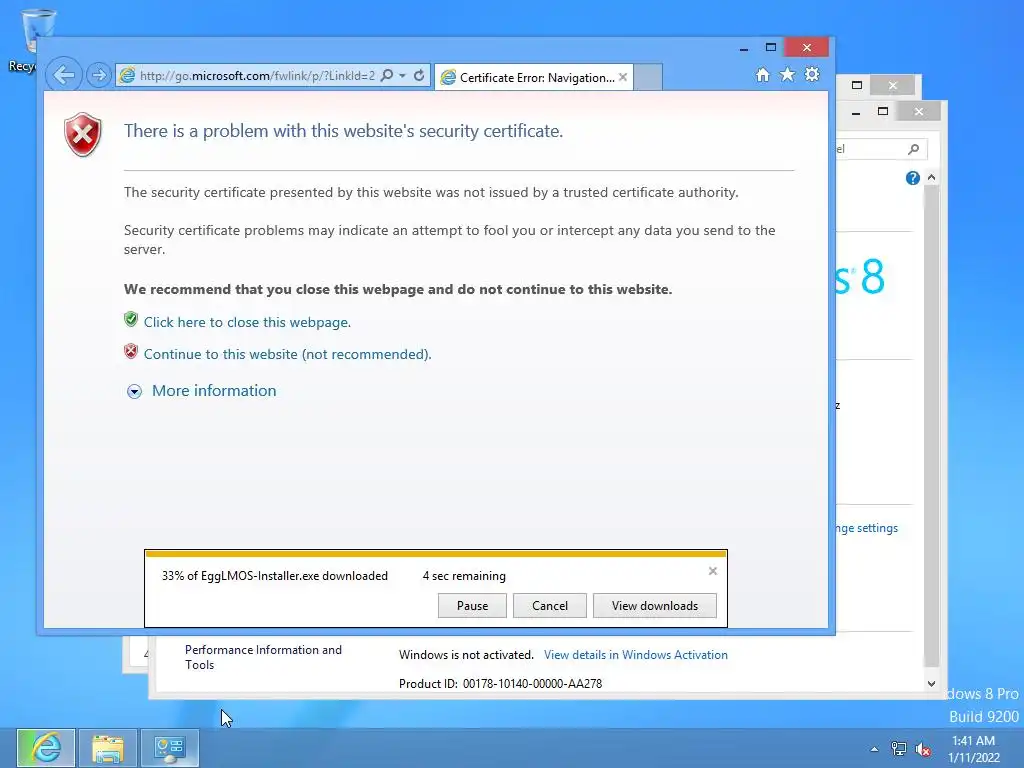The image size is (1024, 768).
Task: Click the red shield error icon
Action: point(83,135)
